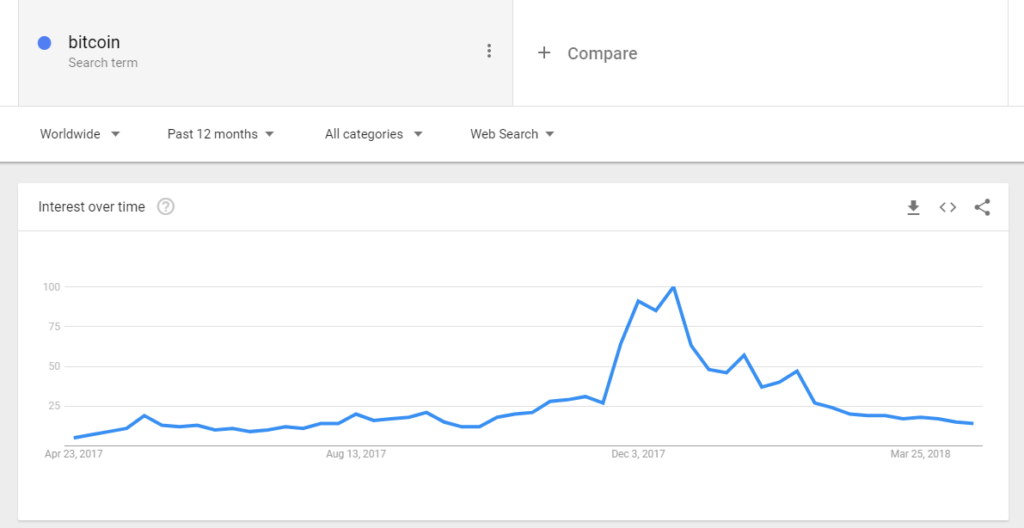Click the Mar 25, 2018 axis label
Screen dimensions: 1024x528
pos(920,454)
